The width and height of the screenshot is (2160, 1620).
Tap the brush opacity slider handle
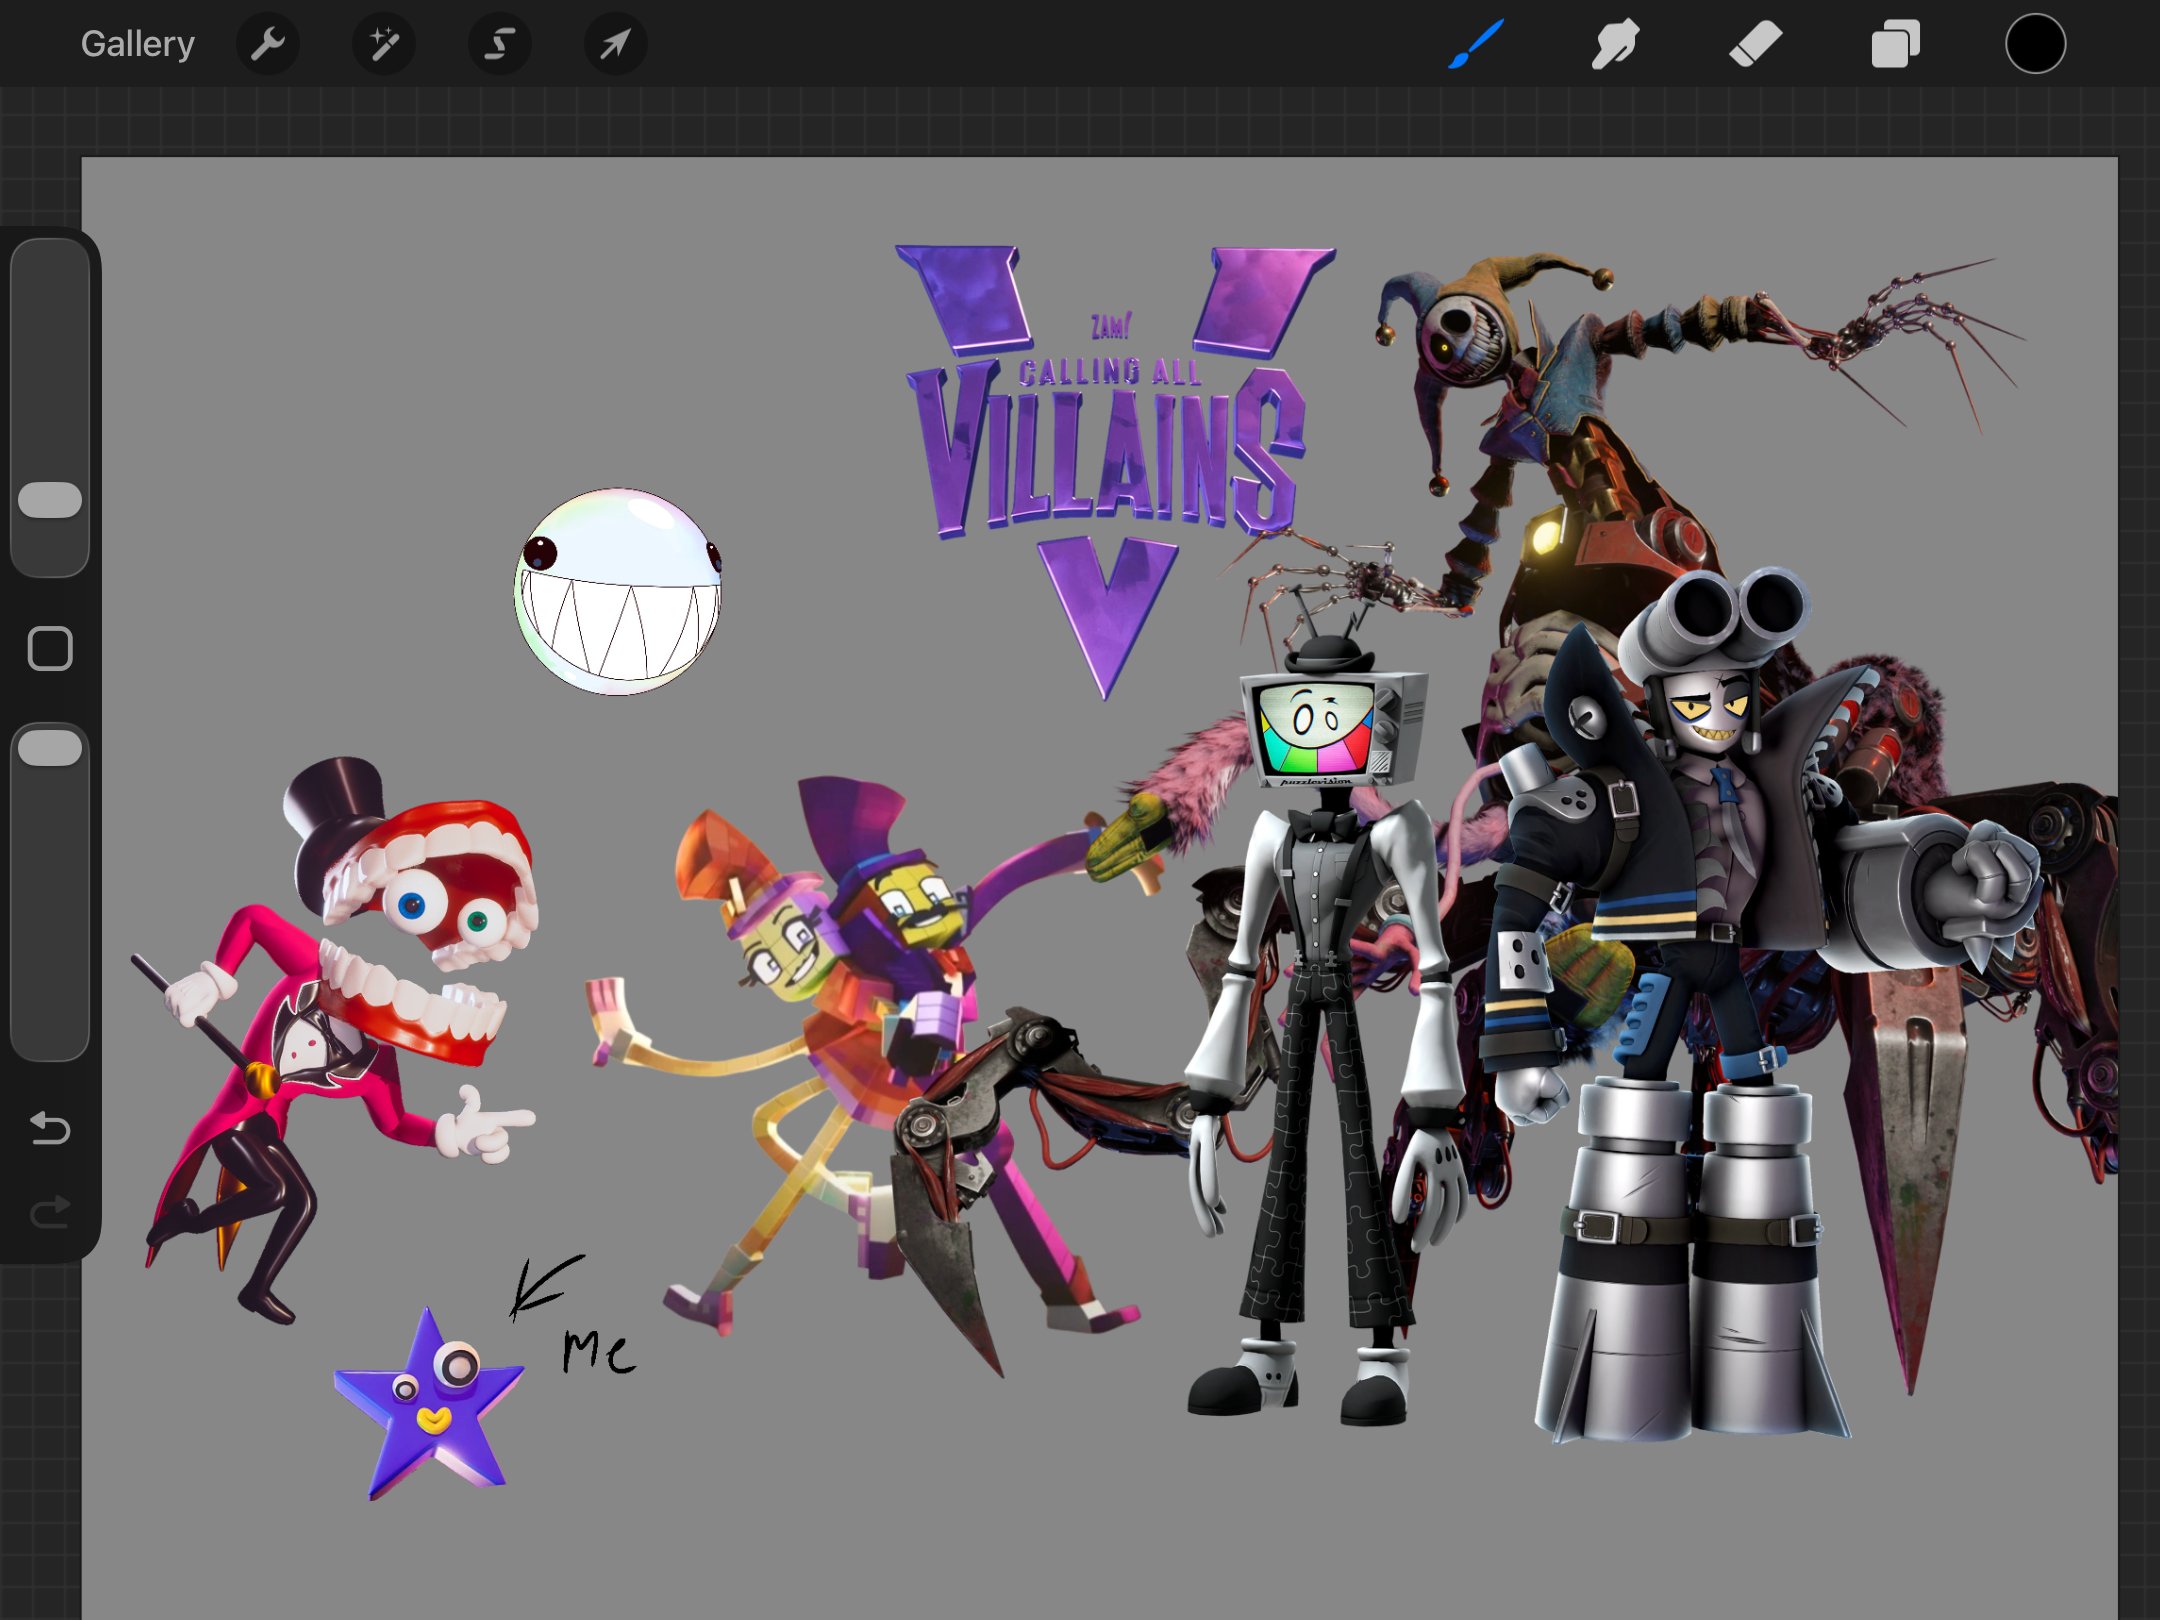coord(50,748)
